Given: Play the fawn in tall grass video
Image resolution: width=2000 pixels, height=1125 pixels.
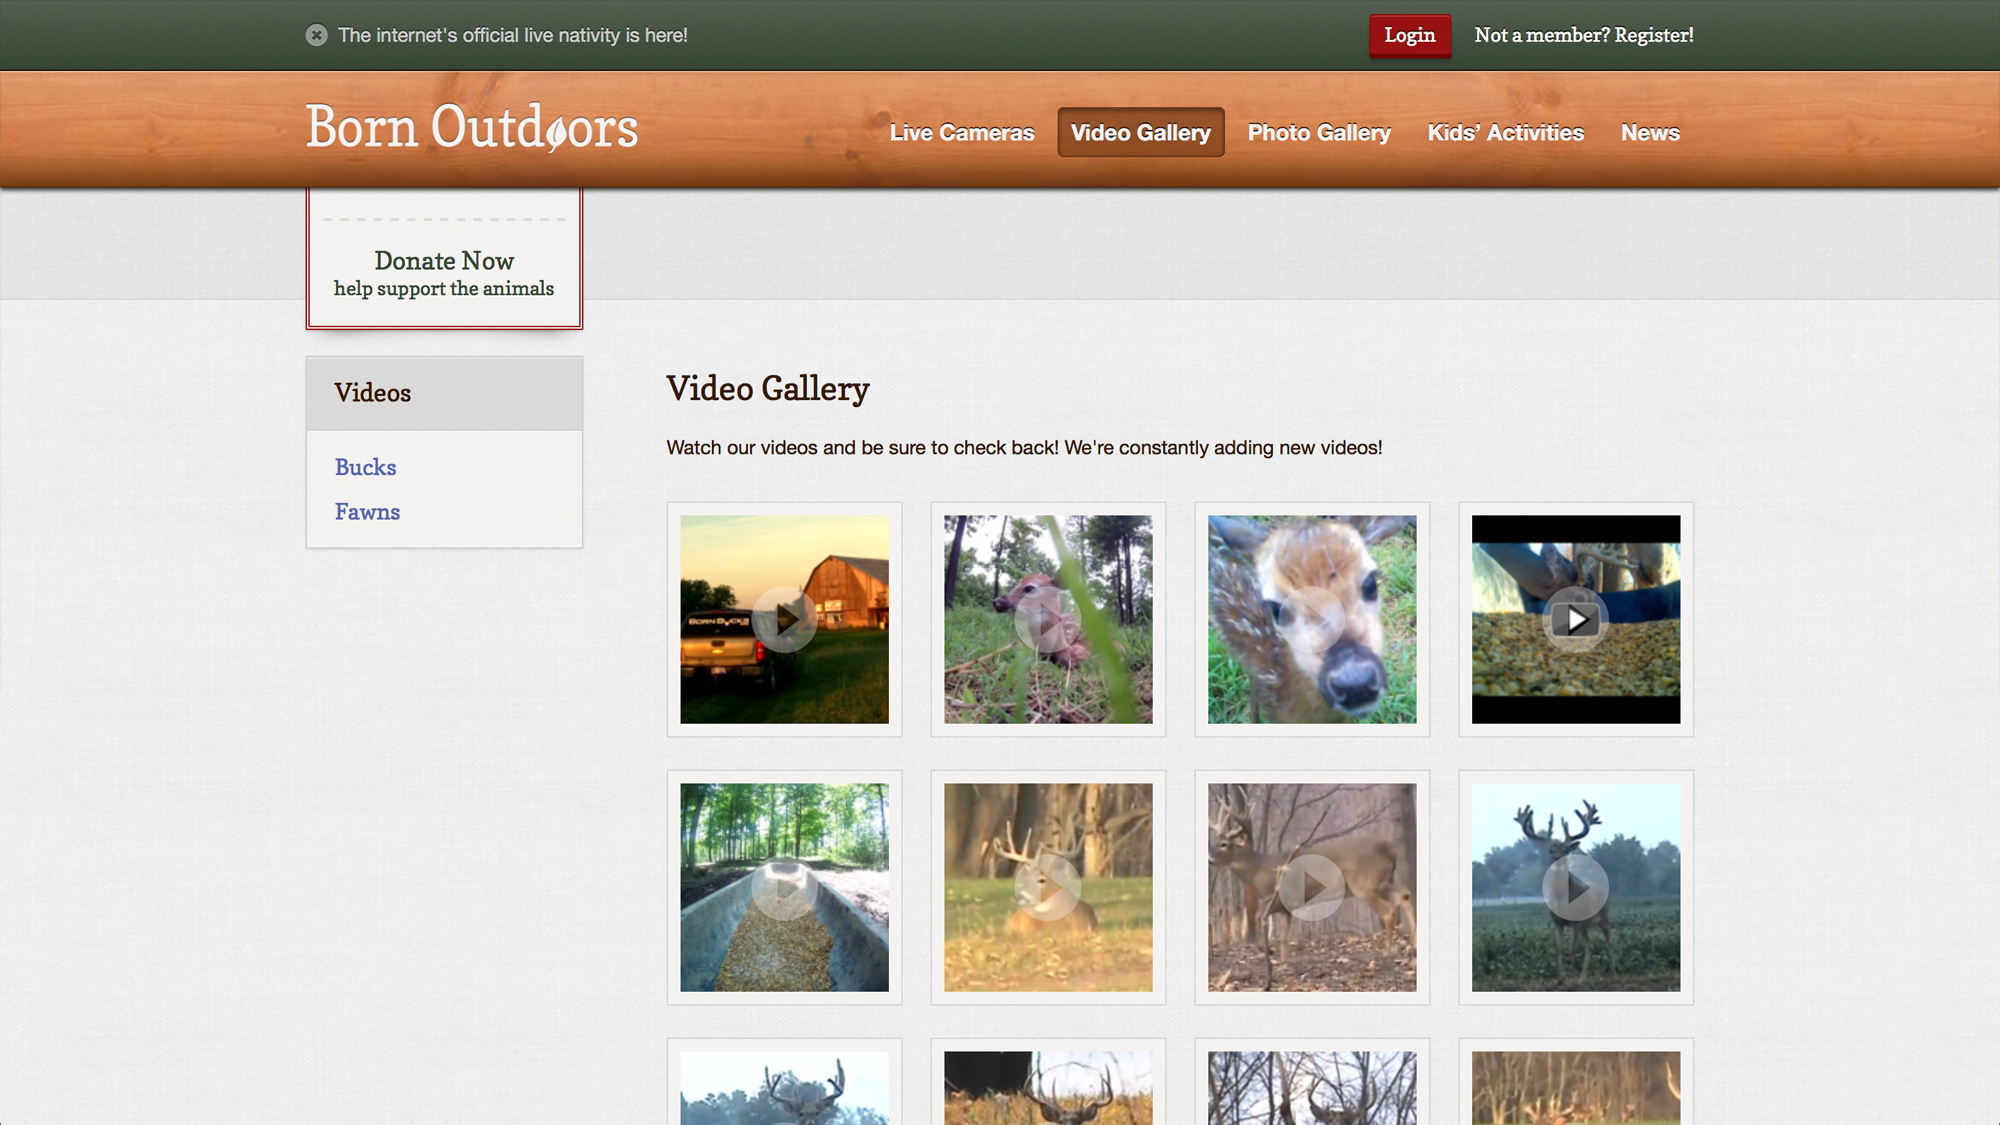Looking at the screenshot, I should tap(1048, 620).
